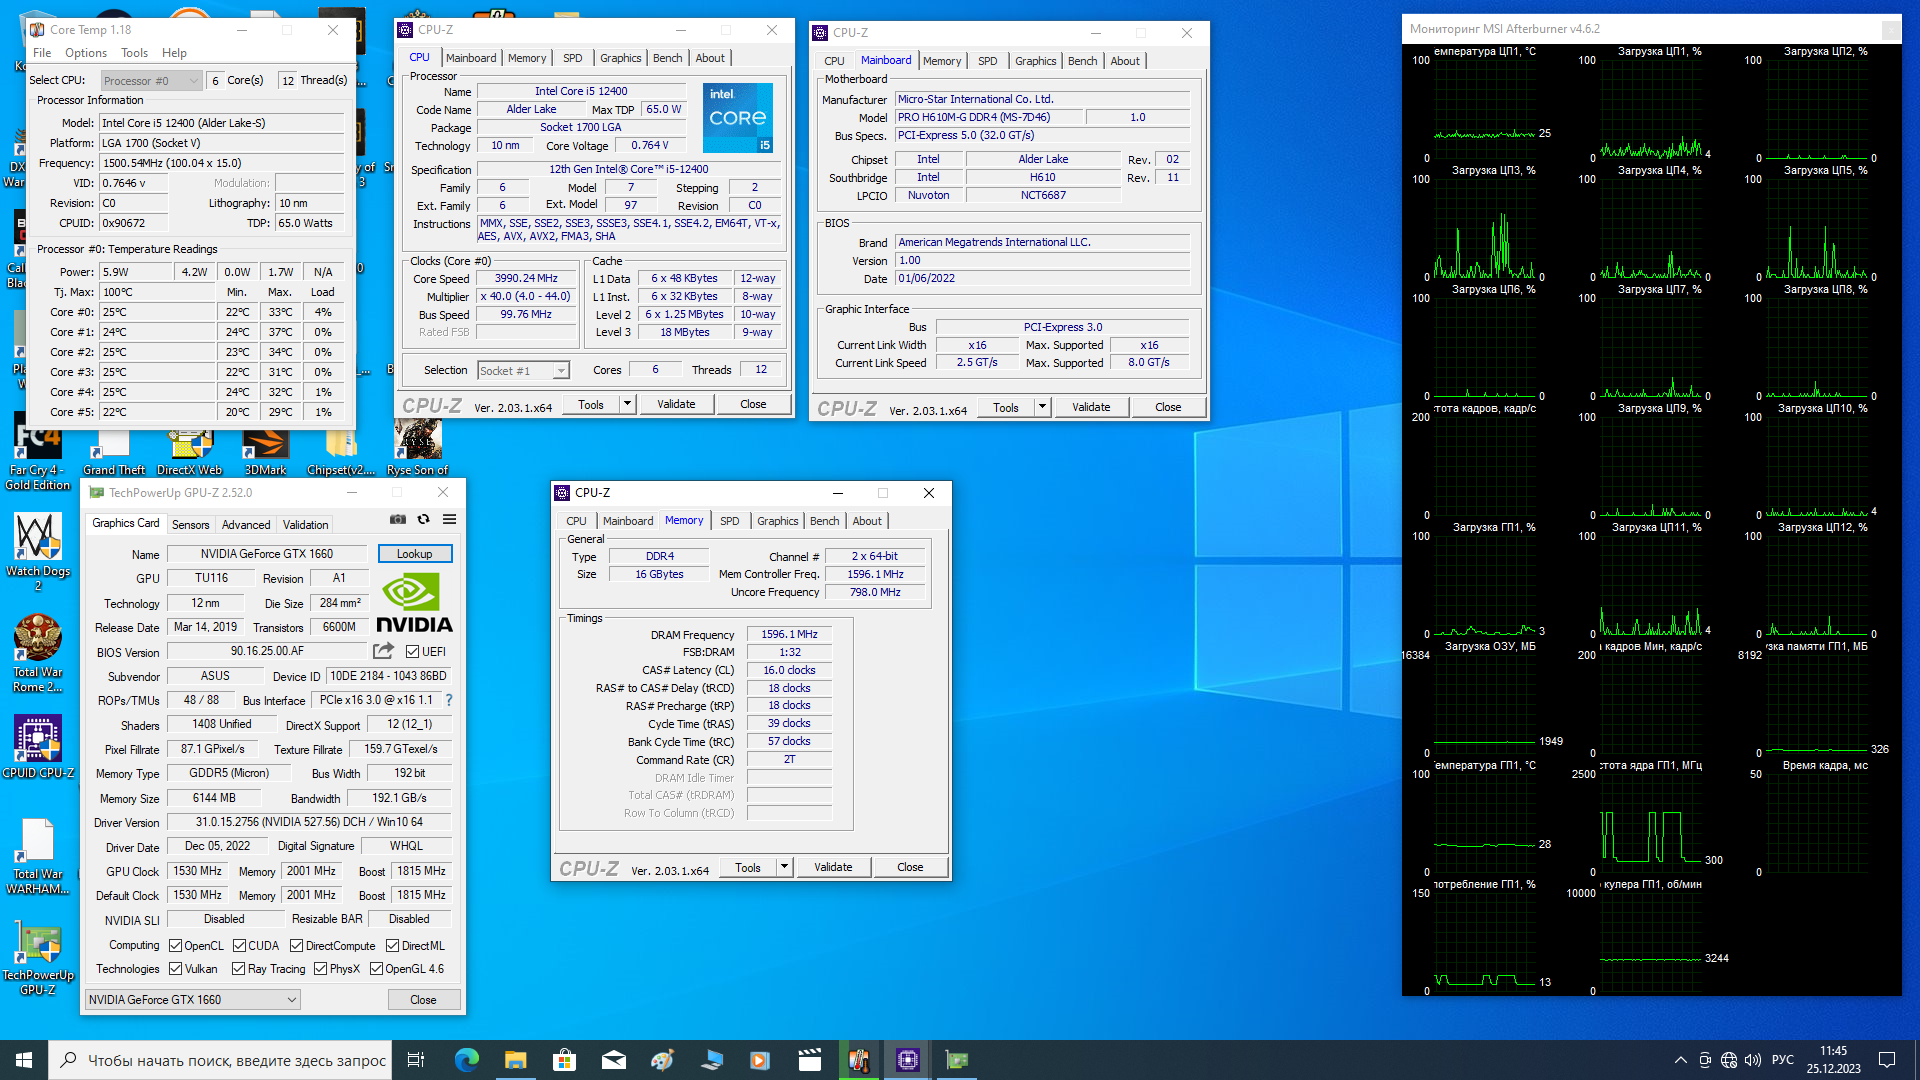Viewport: 1920px width, 1080px height.
Task: Switch to the Sensors tab in GPU-Z
Action: (x=190, y=524)
